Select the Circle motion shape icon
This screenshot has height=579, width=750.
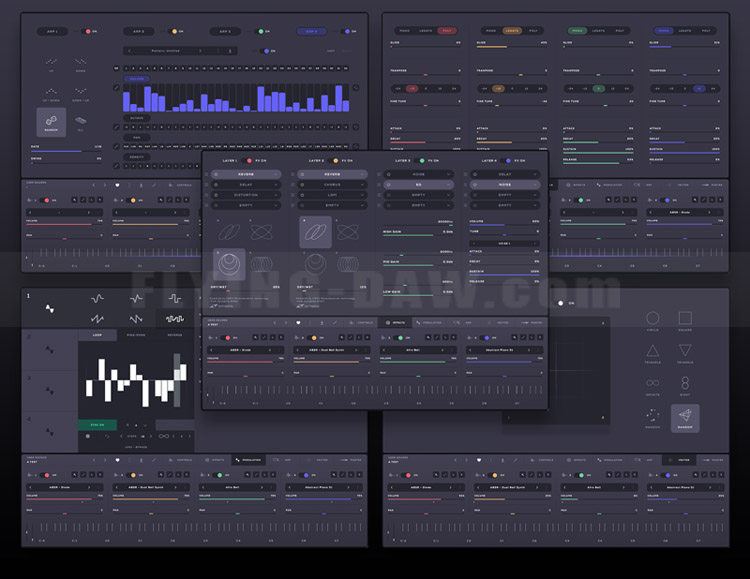click(x=652, y=318)
